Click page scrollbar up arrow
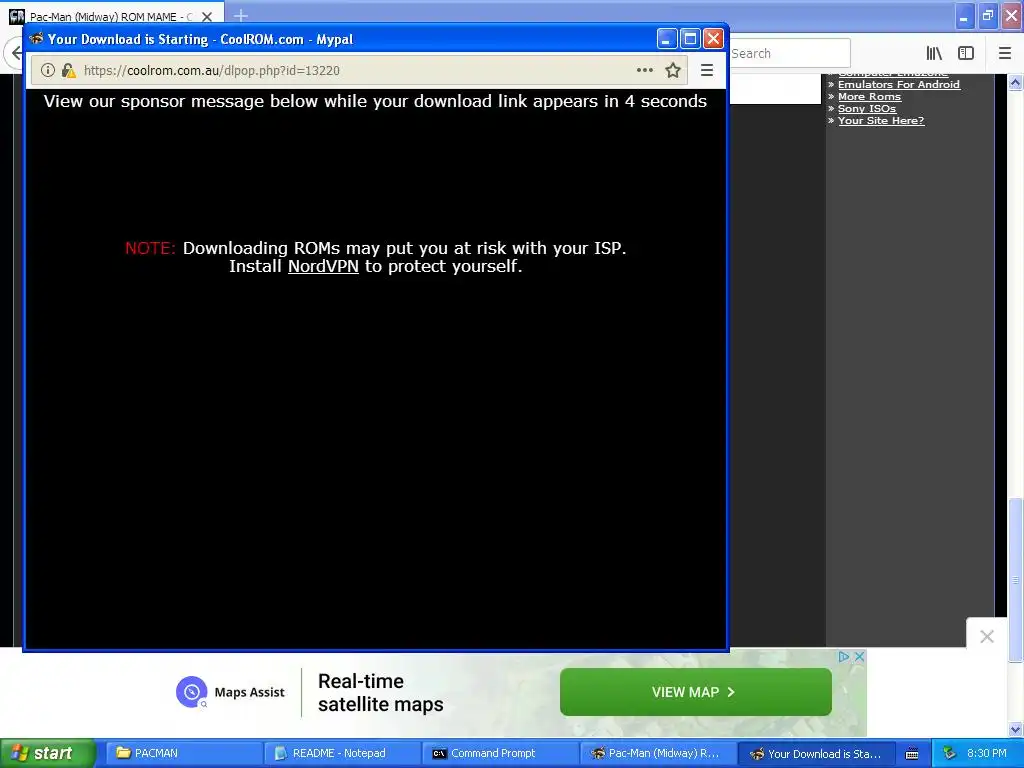The image size is (1024, 768). 1015,82
